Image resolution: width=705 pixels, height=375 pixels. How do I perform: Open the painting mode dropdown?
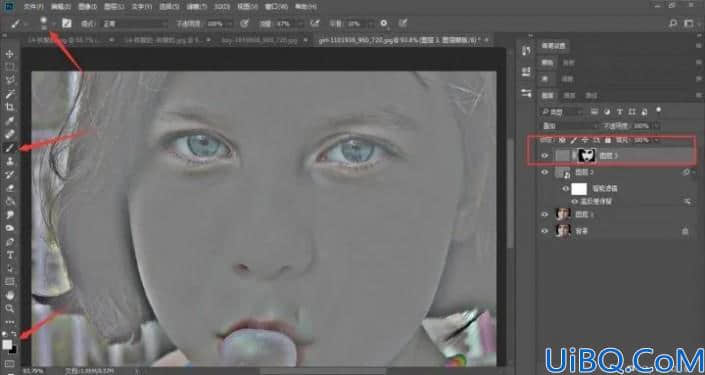(135, 24)
